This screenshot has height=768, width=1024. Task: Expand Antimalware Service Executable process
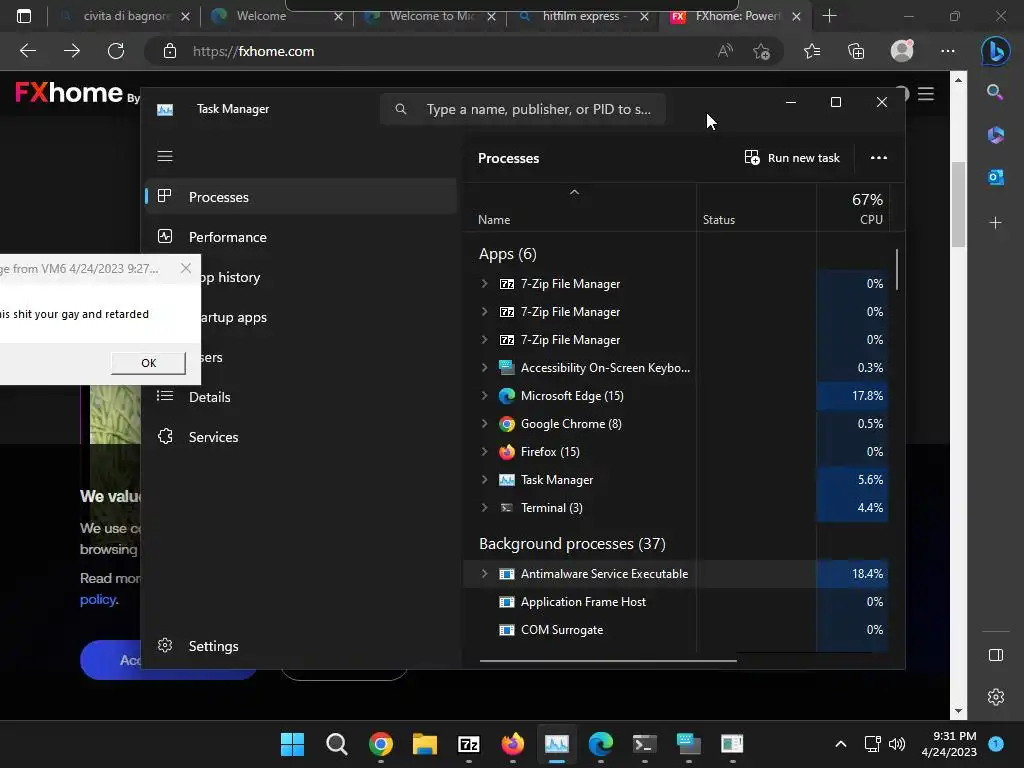tap(484, 573)
